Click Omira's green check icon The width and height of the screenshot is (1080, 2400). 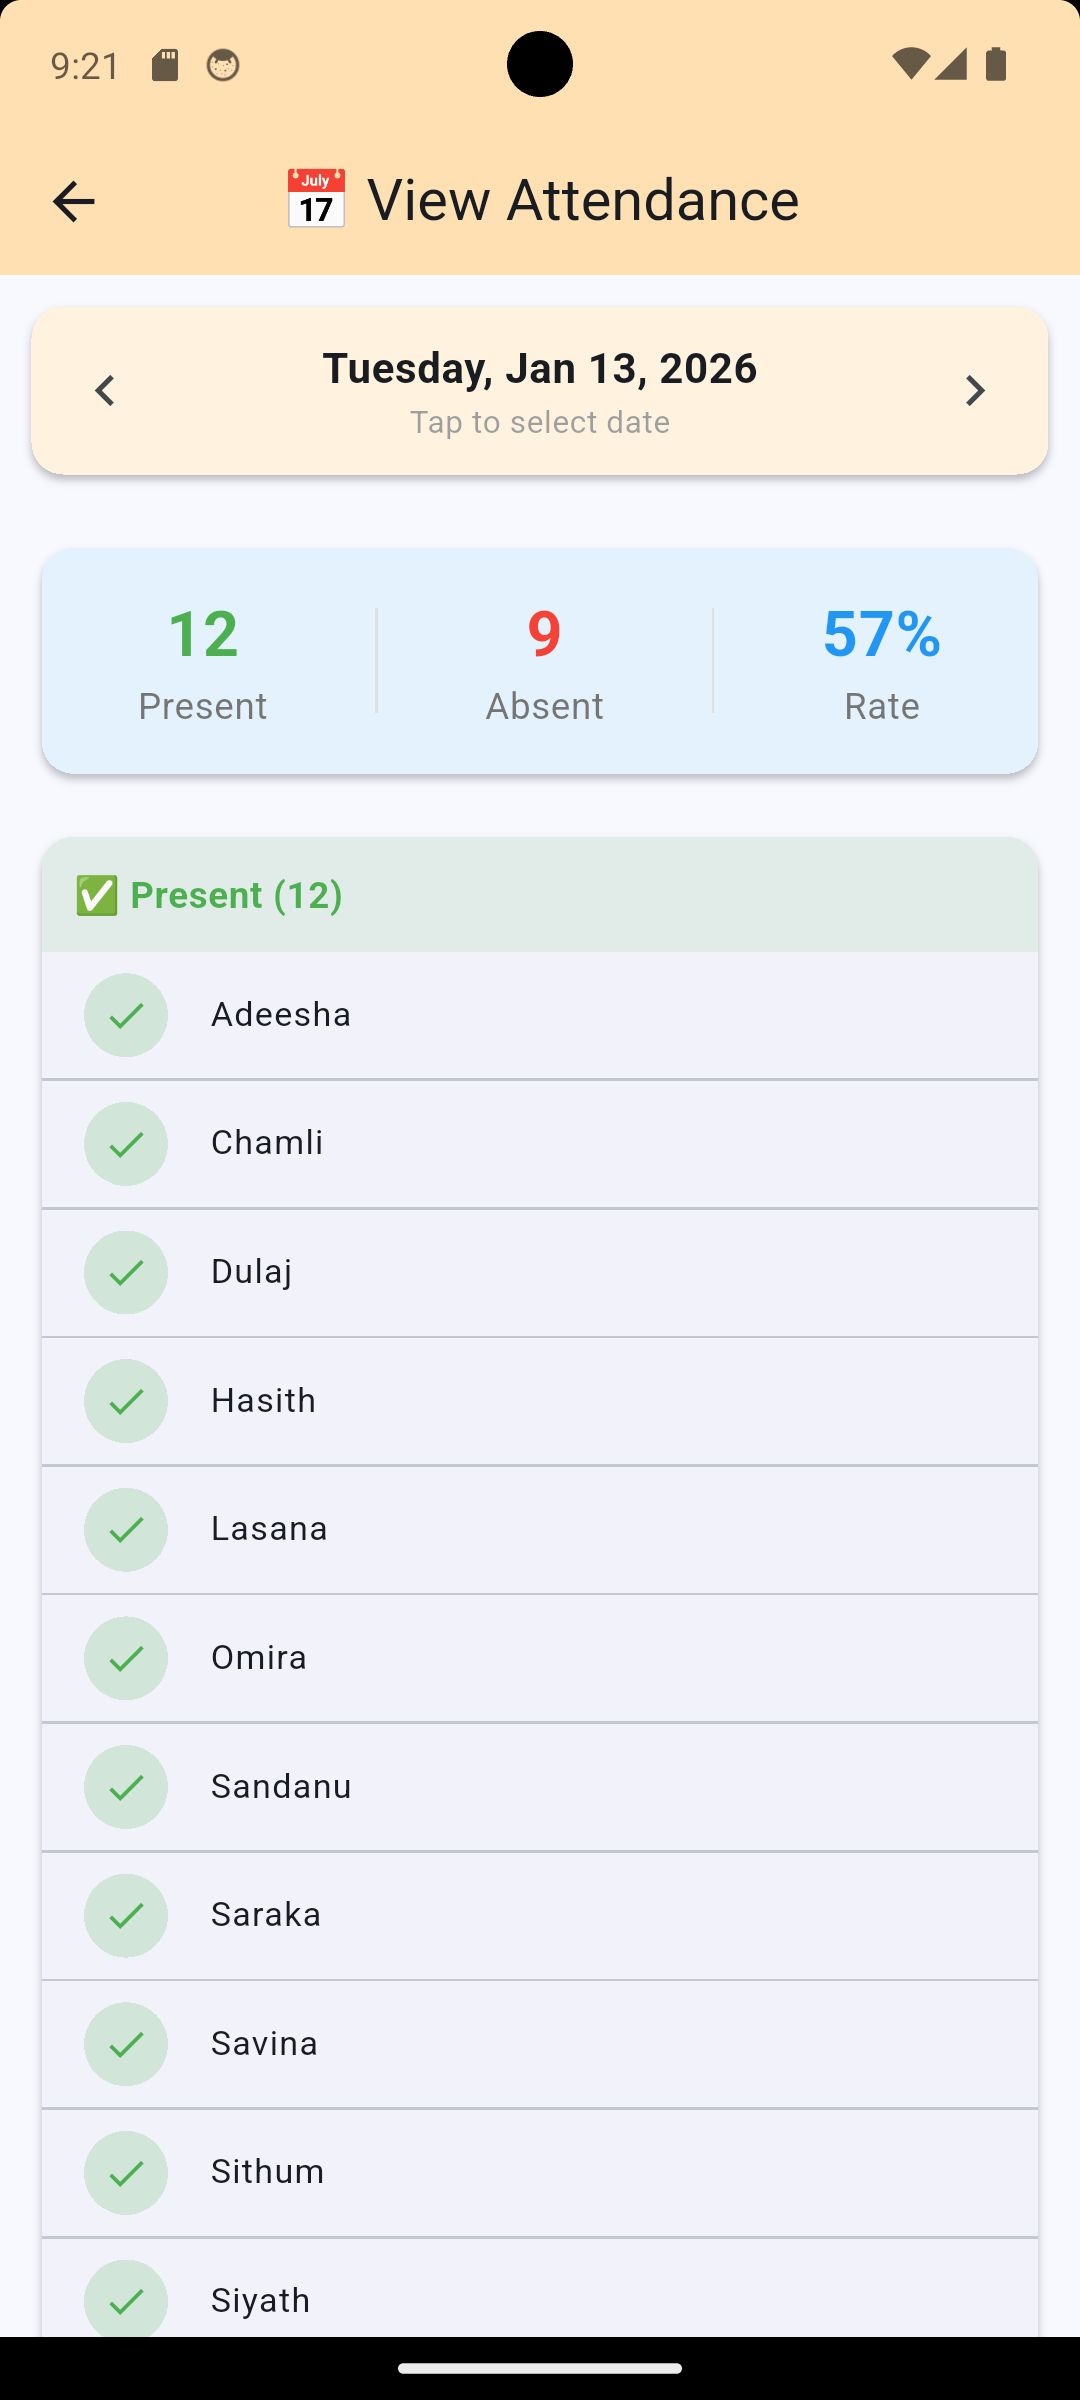(126, 1658)
